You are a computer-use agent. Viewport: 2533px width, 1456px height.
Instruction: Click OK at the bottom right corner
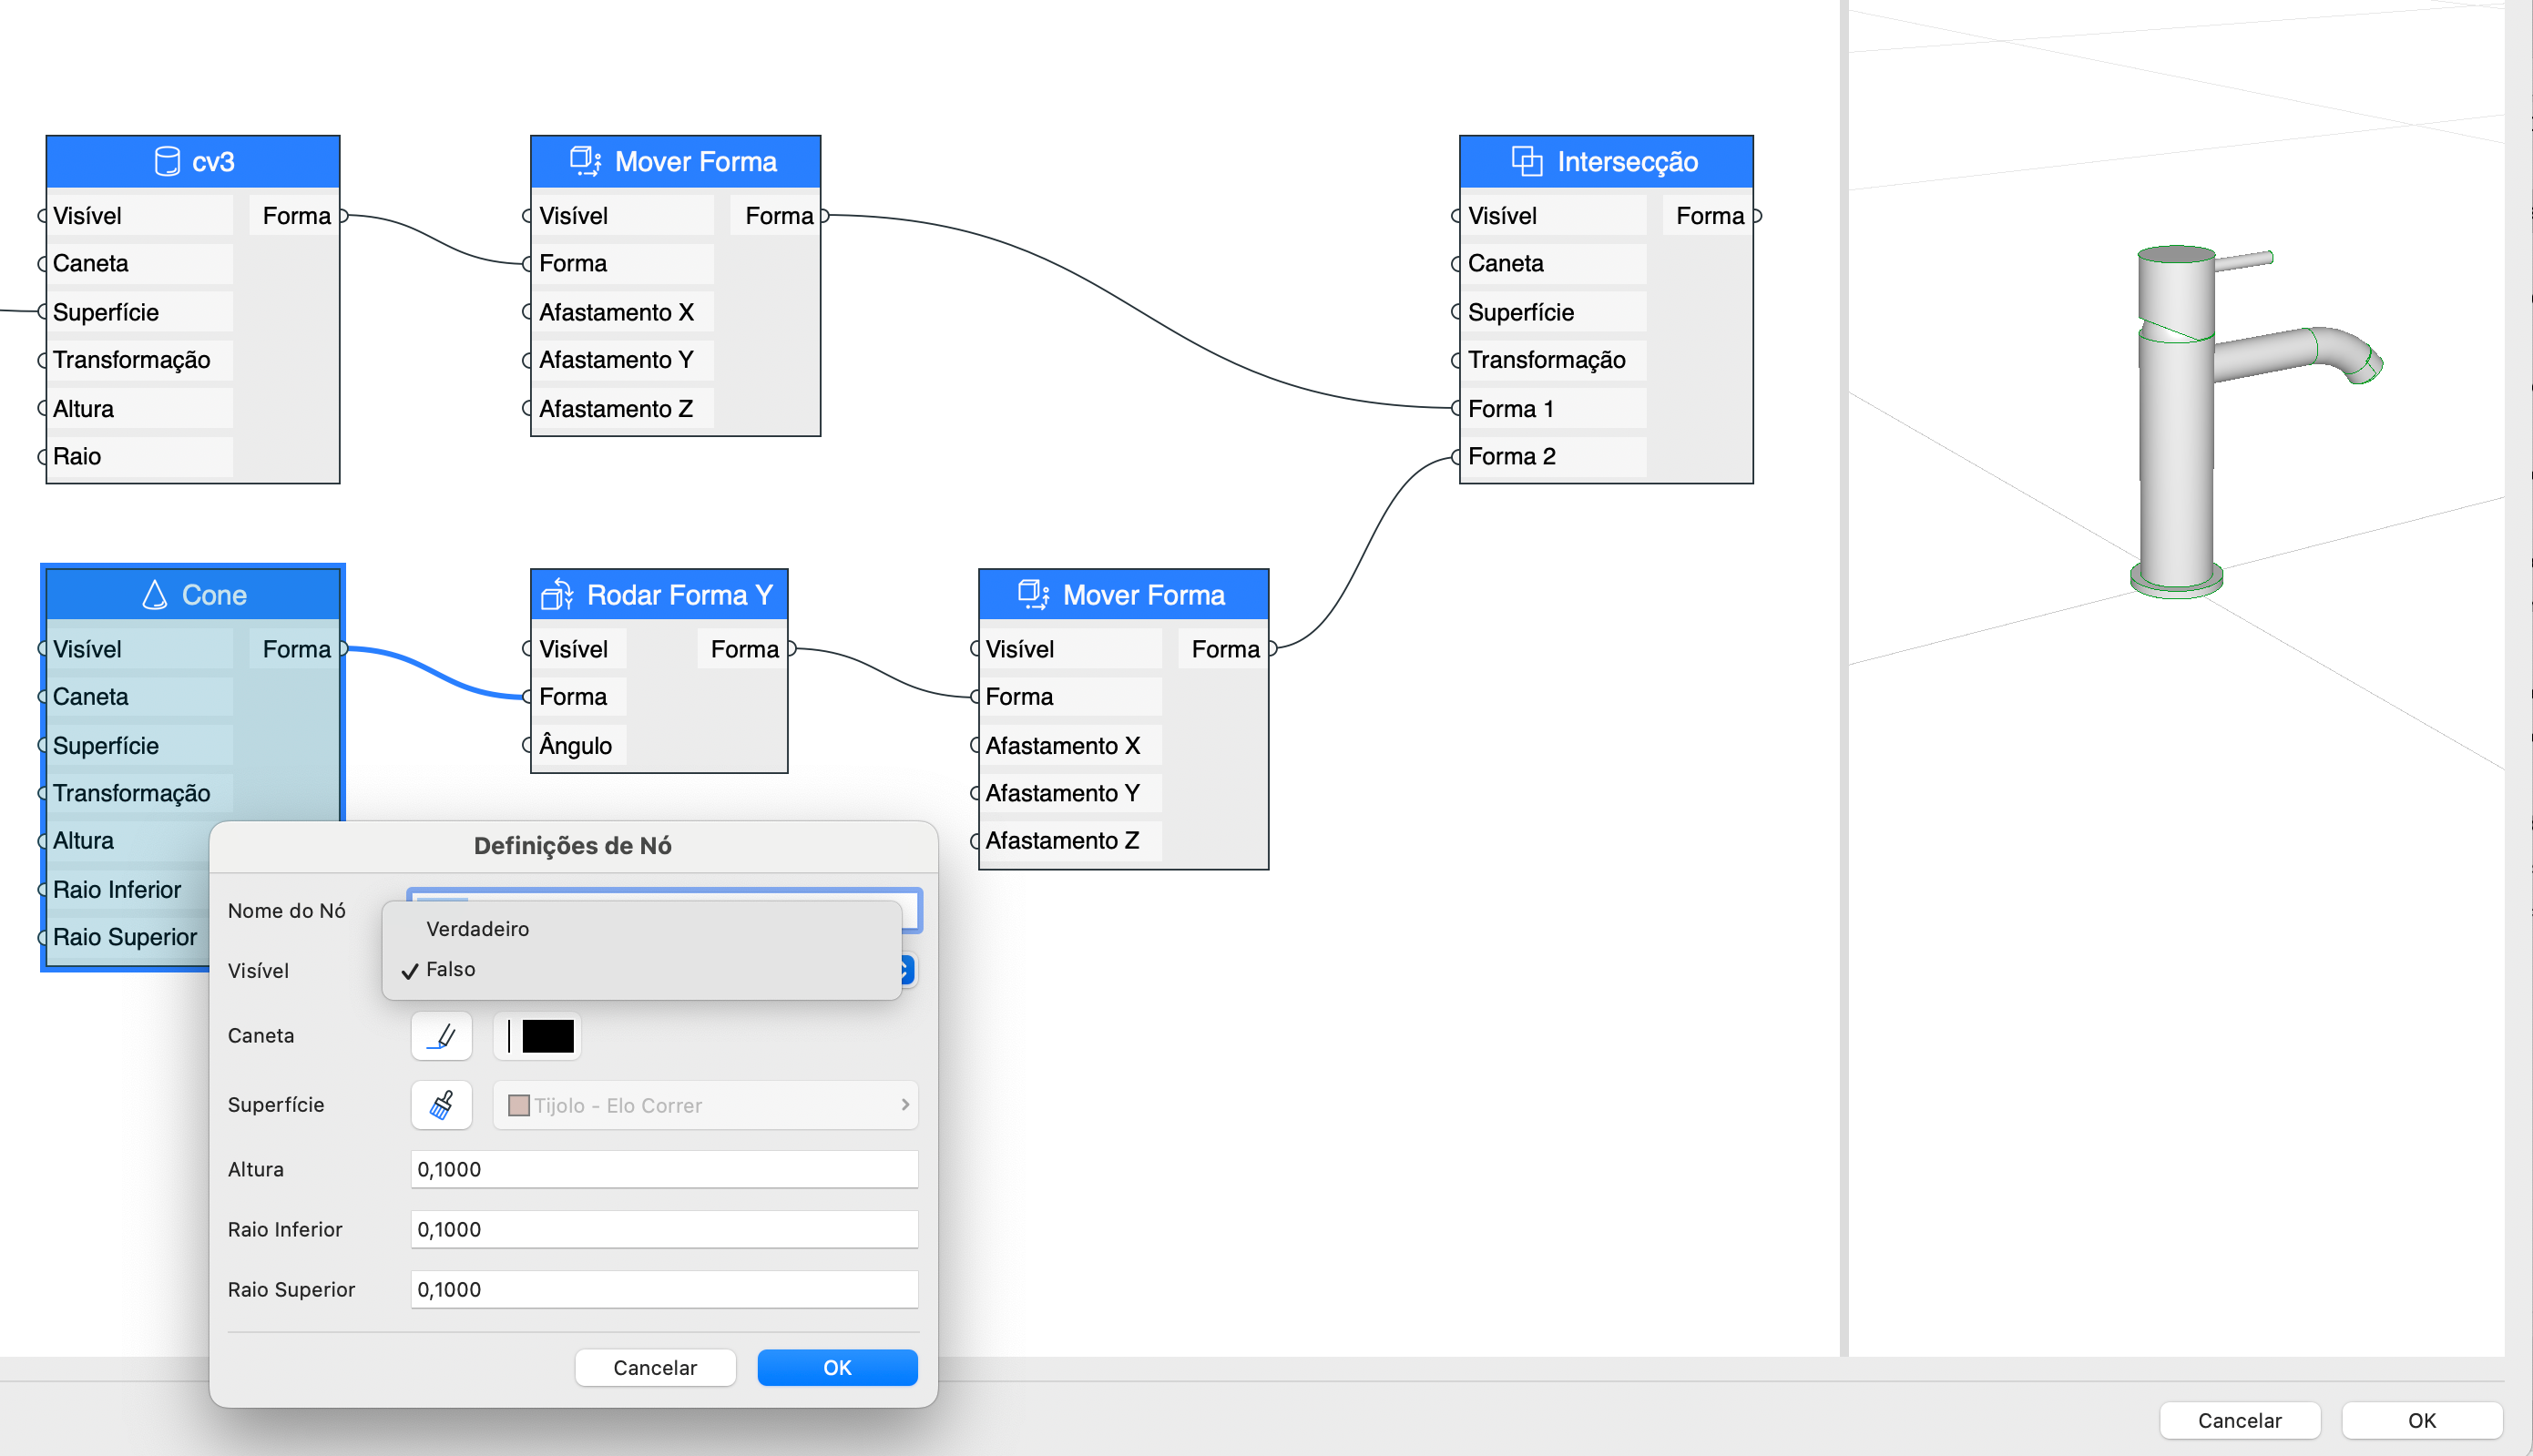(x=2421, y=1420)
